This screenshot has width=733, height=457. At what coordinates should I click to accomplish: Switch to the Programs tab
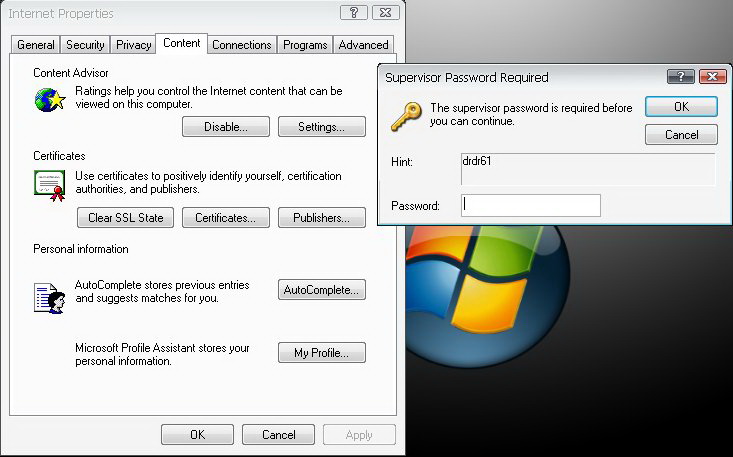[x=305, y=45]
